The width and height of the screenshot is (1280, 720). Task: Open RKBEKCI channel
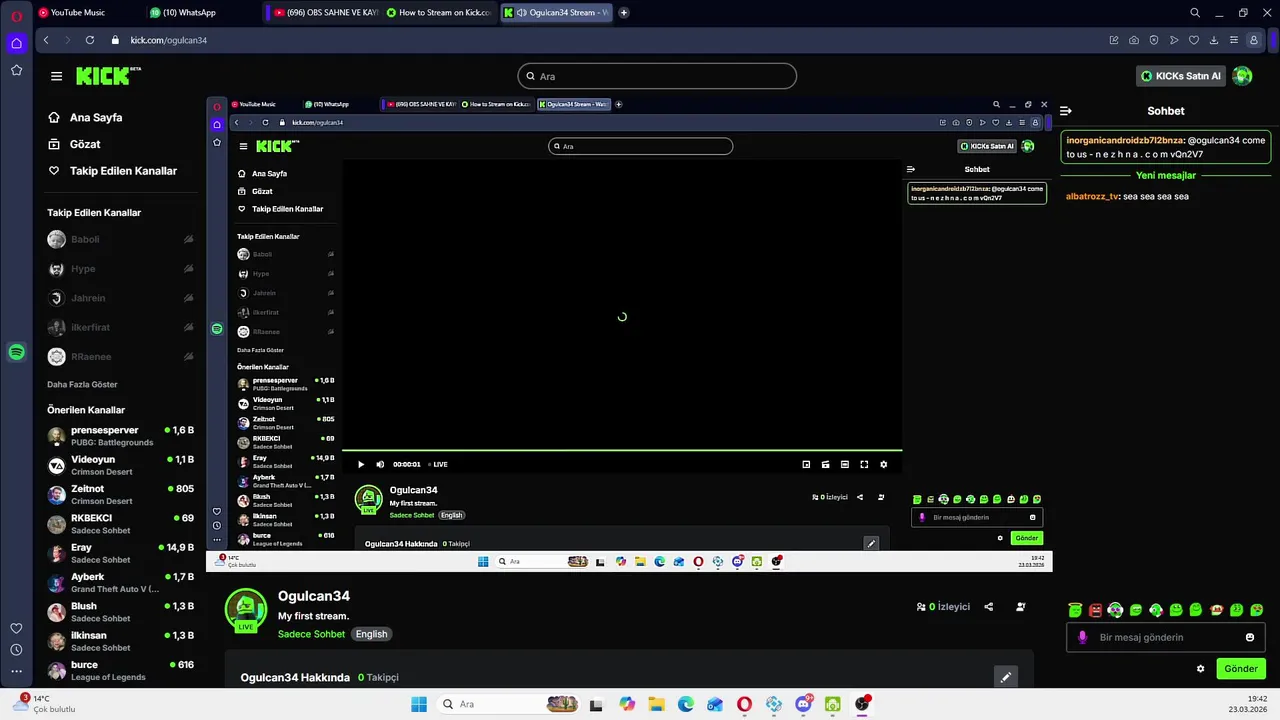[121, 524]
